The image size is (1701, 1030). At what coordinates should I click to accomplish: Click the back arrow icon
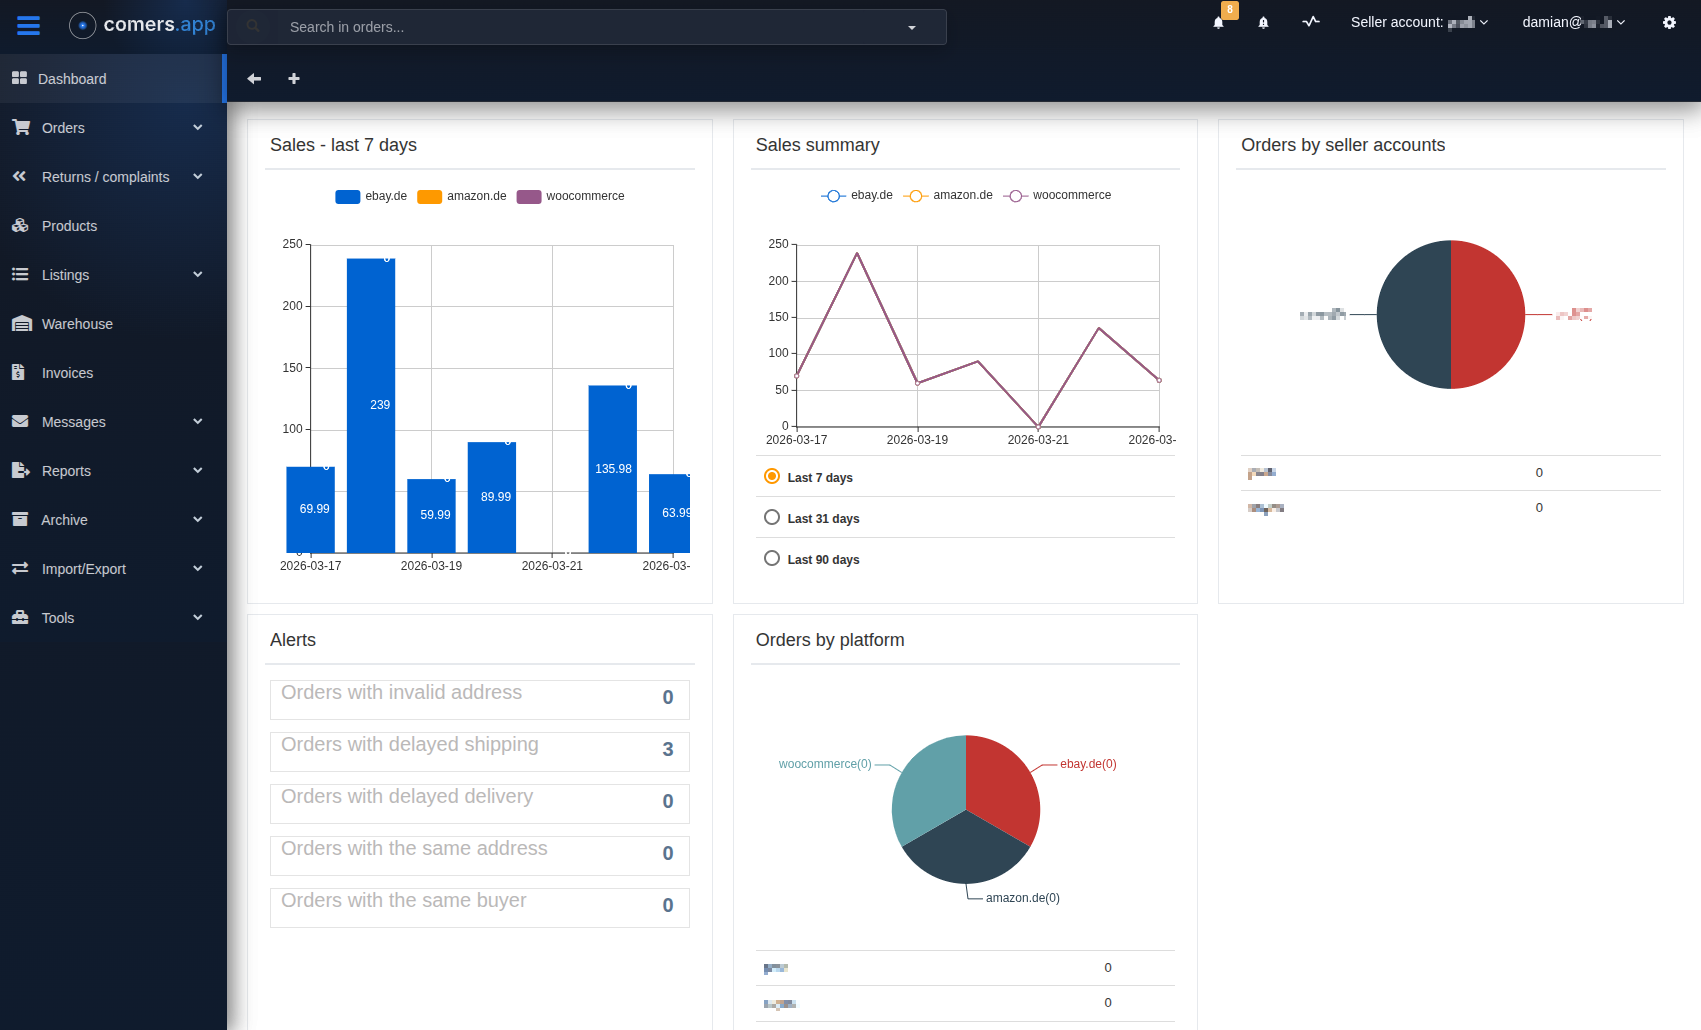point(254,79)
